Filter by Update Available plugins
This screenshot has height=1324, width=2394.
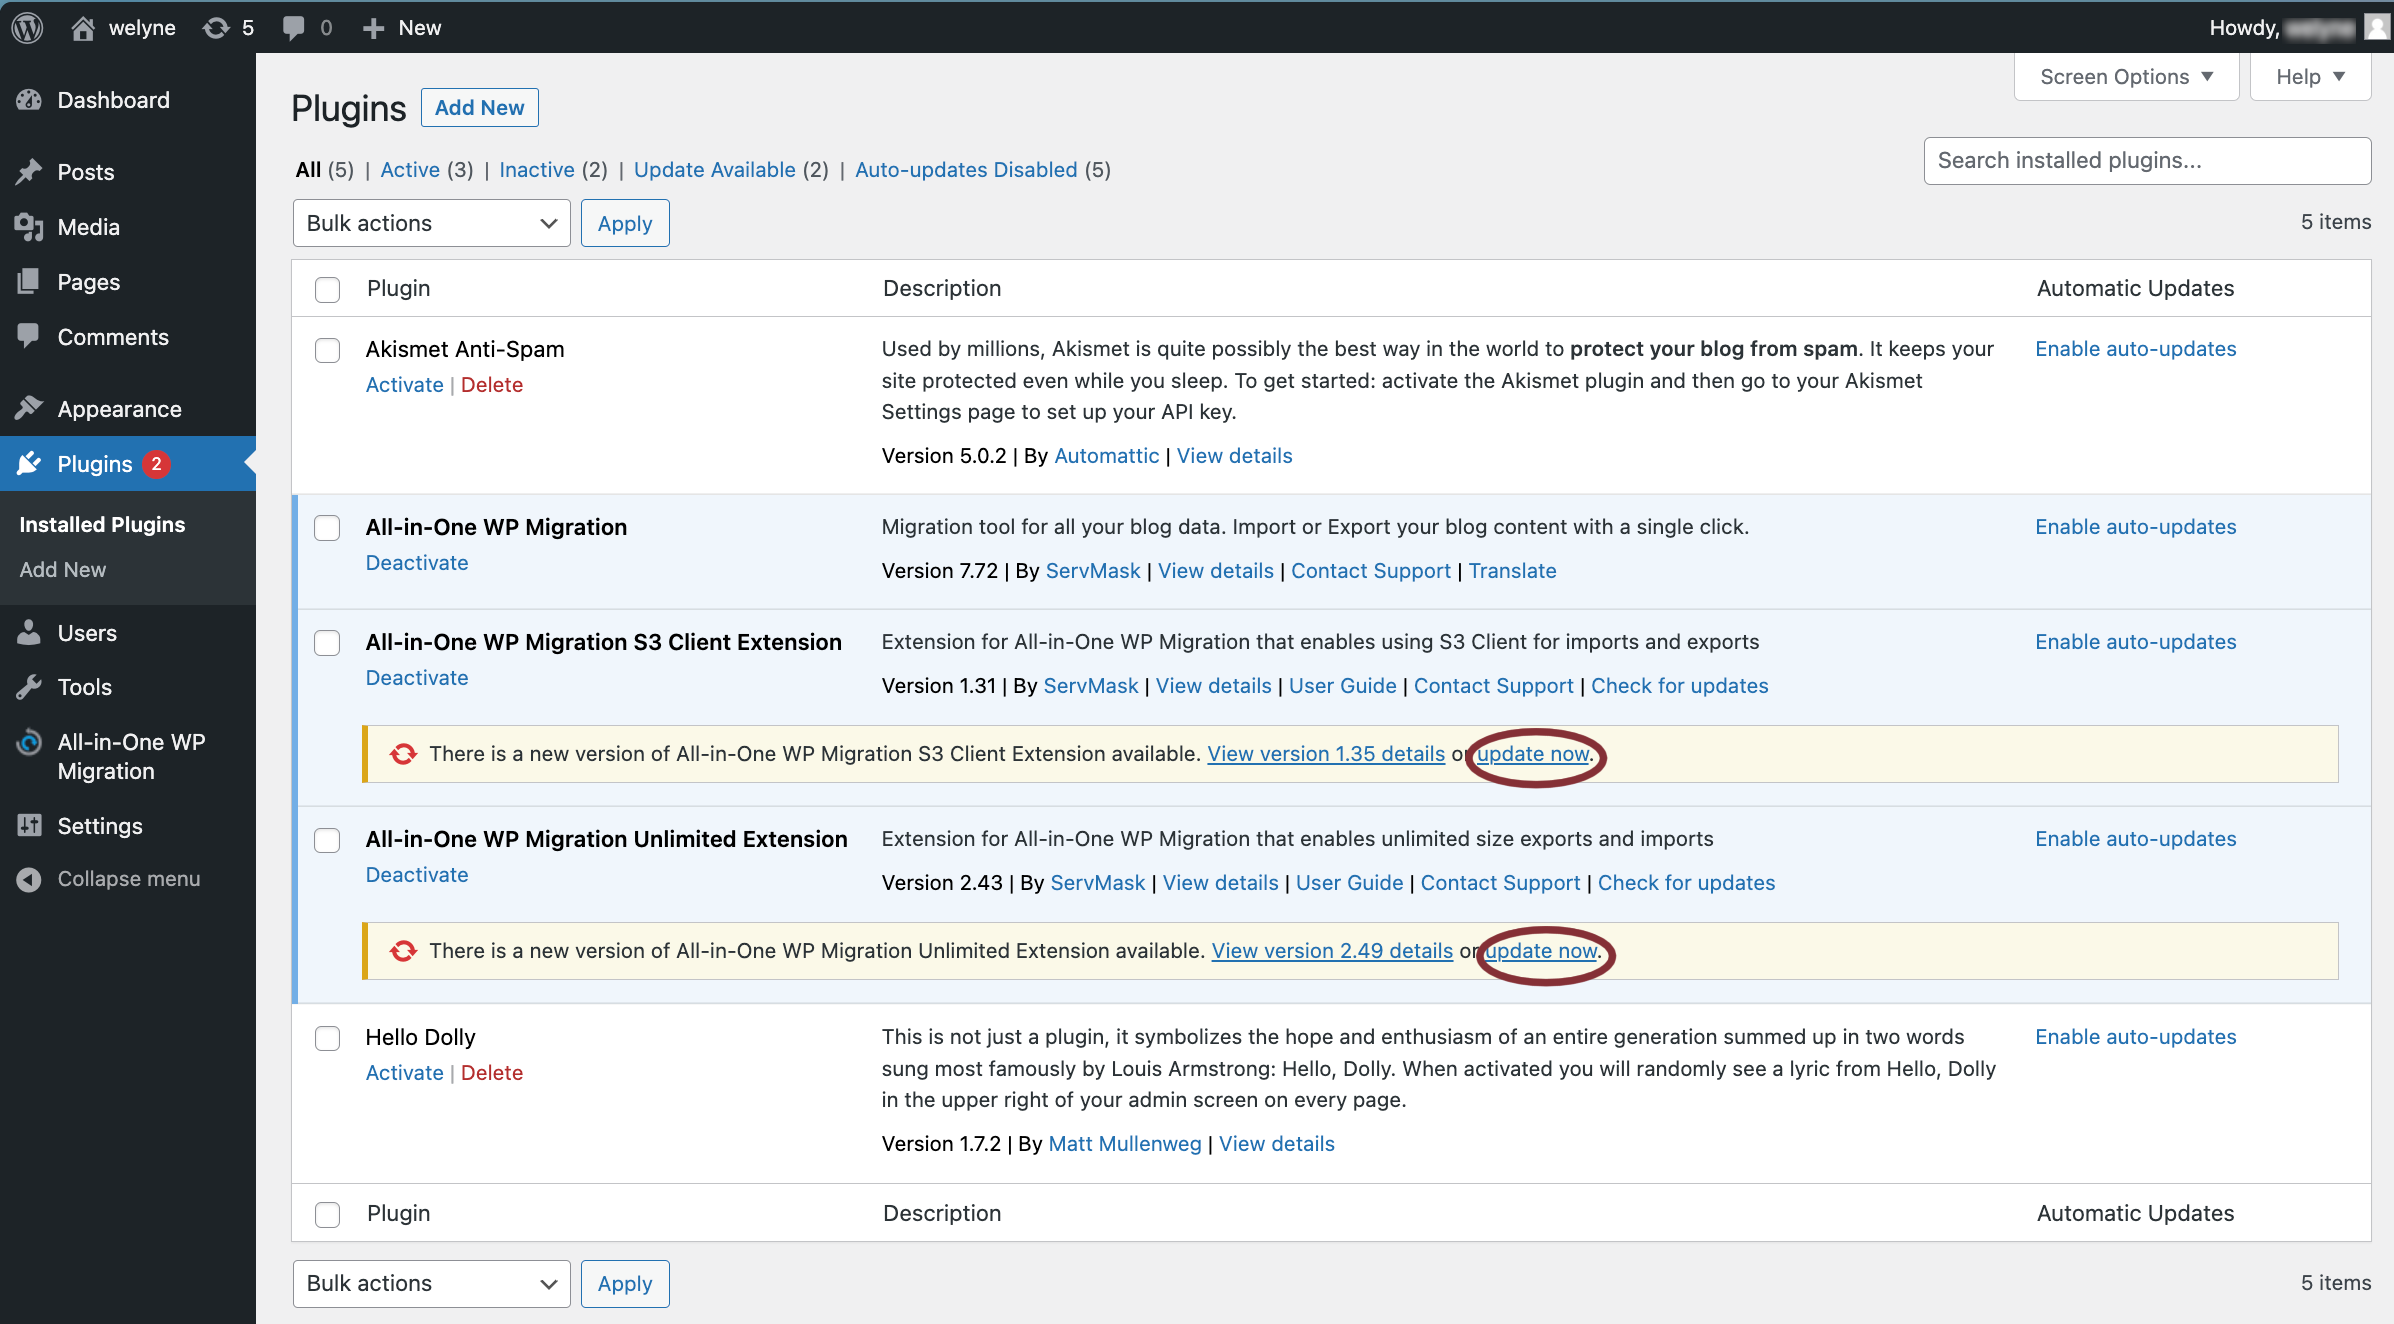pyautogui.click(x=715, y=169)
